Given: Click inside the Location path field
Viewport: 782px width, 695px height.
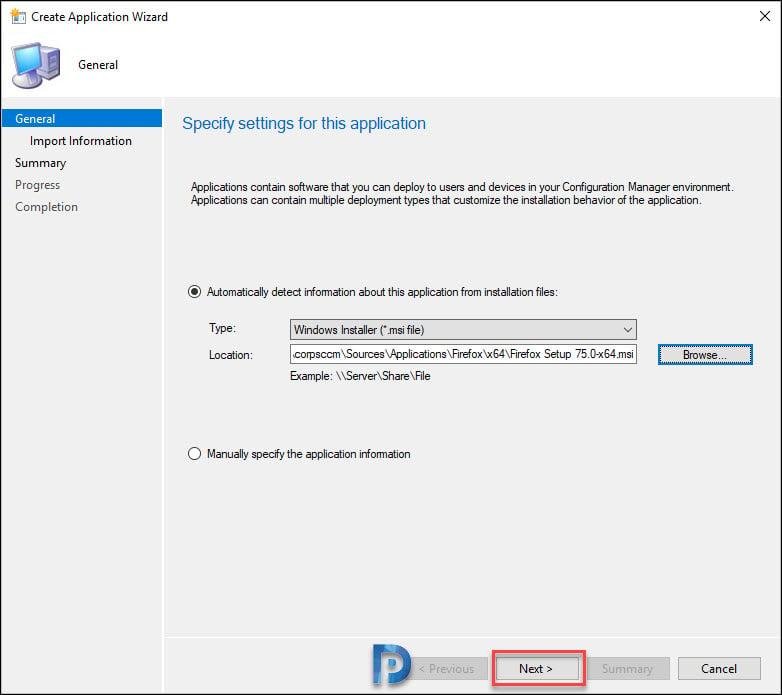Looking at the screenshot, I should [462, 355].
